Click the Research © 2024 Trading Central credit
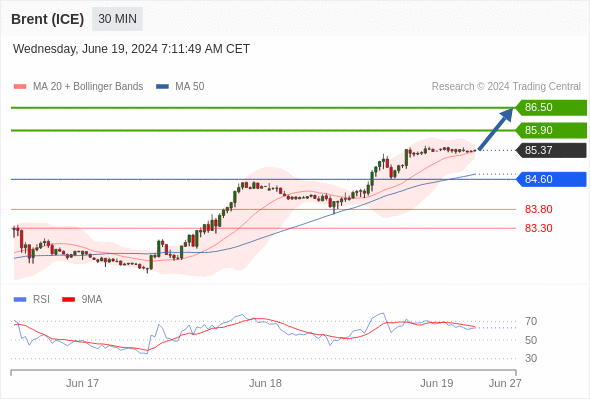Viewport: 590px width, 400px height. click(506, 87)
